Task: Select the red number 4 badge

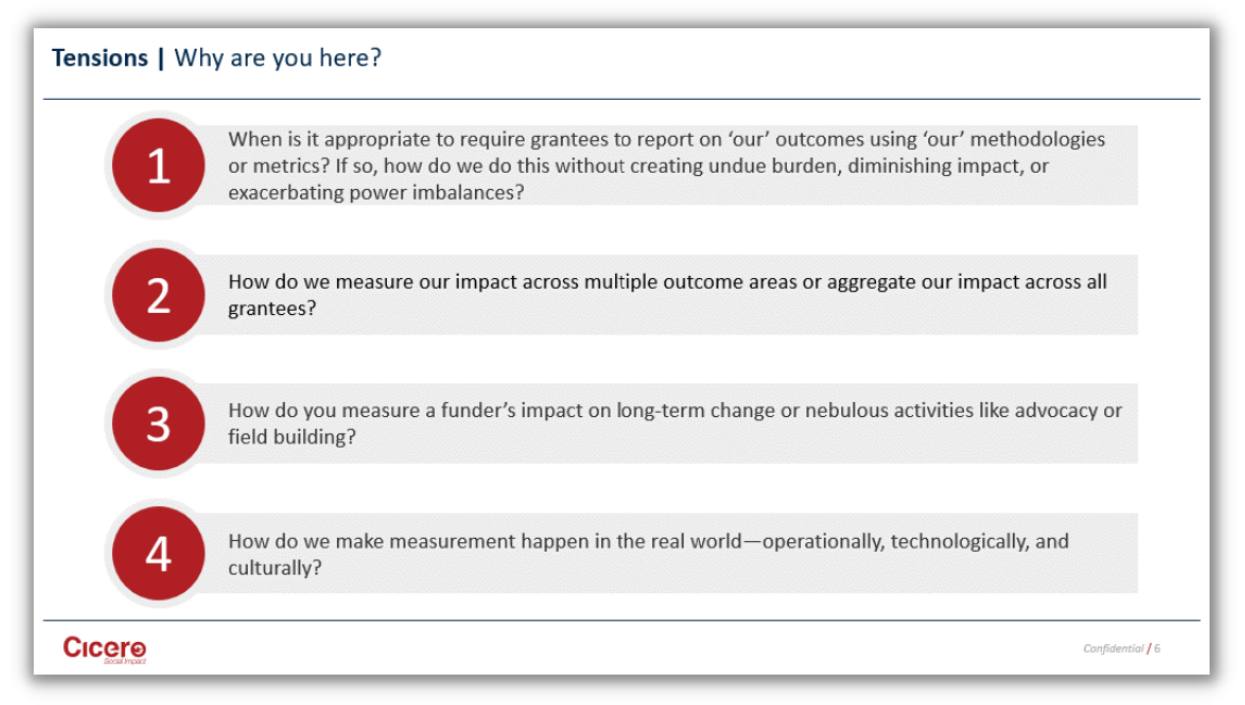Action: pos(158,553)
